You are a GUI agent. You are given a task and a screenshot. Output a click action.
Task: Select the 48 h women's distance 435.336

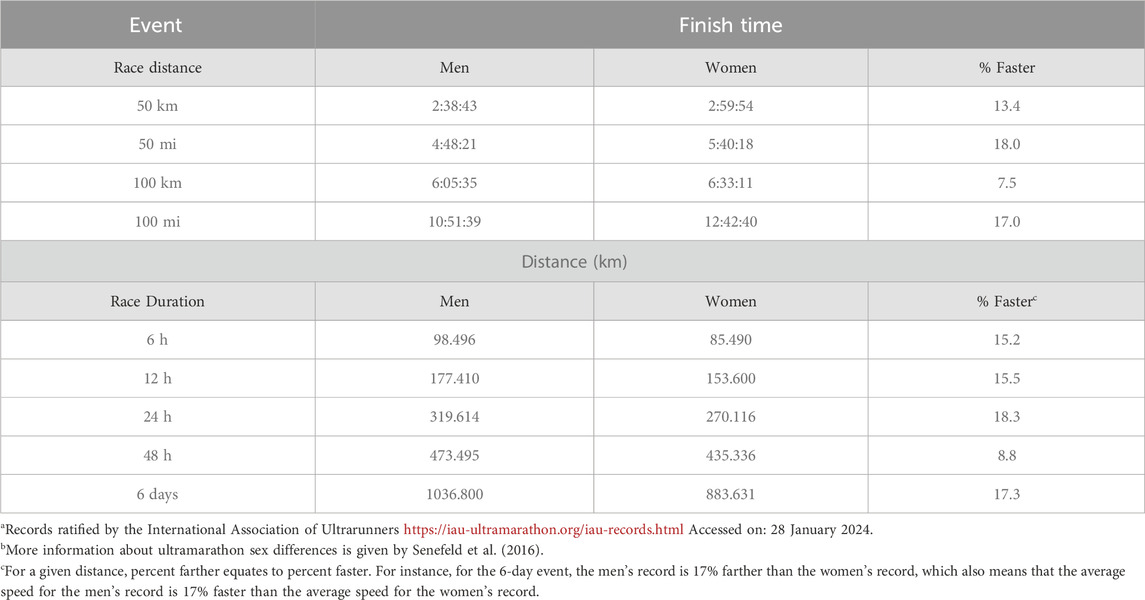click(x=730, y=455)
